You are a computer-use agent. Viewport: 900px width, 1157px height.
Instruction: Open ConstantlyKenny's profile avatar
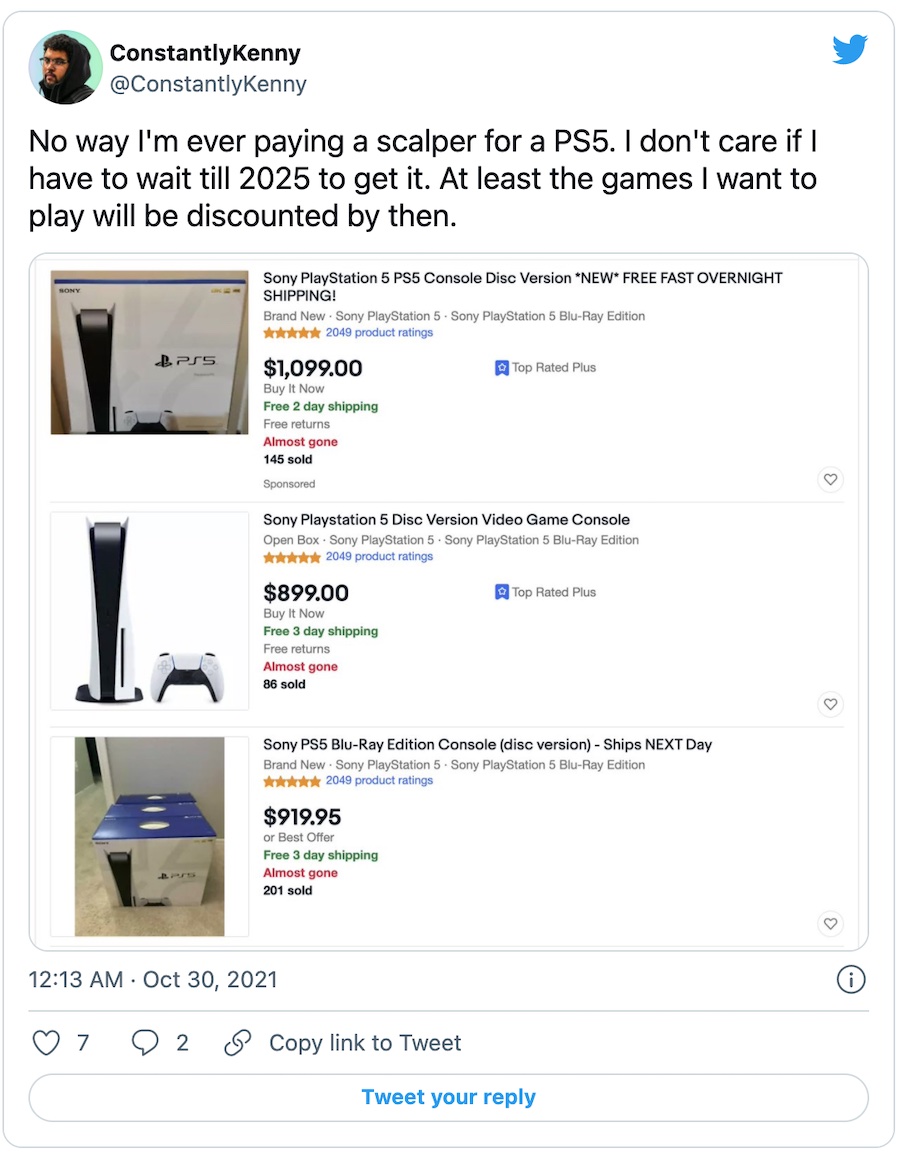(65, 67)
